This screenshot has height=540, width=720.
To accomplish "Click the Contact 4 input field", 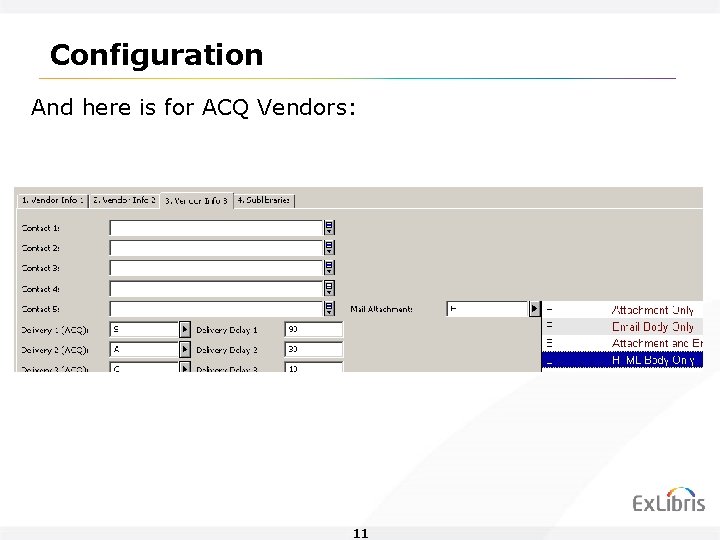I will coord(216,289).
